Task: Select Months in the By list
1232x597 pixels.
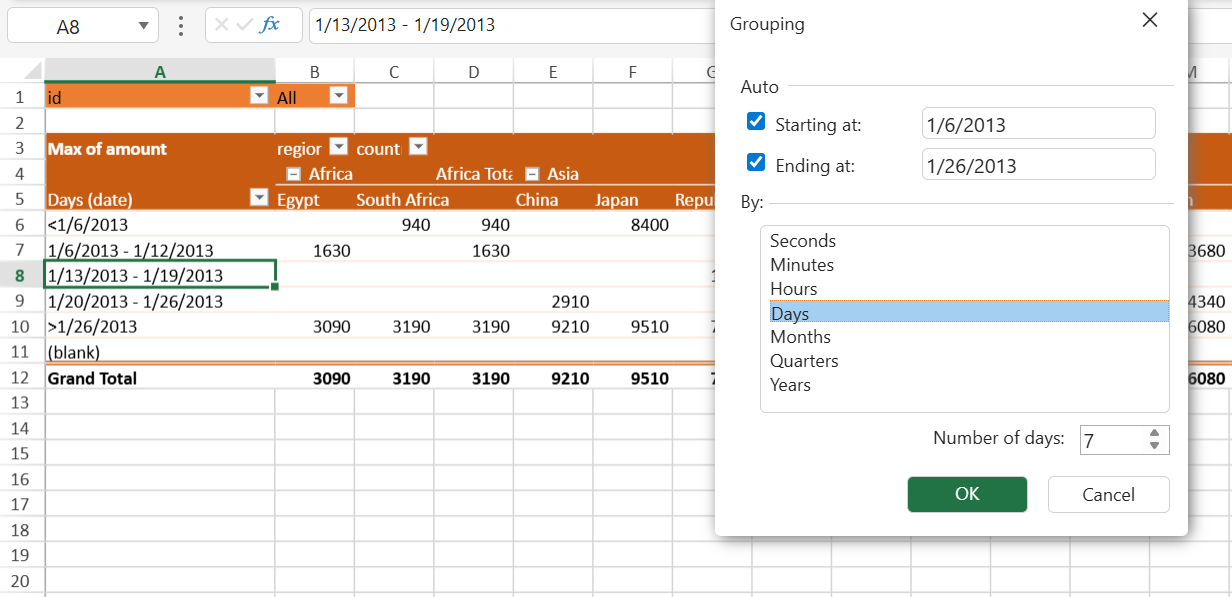Action: (x=800, y=337)
